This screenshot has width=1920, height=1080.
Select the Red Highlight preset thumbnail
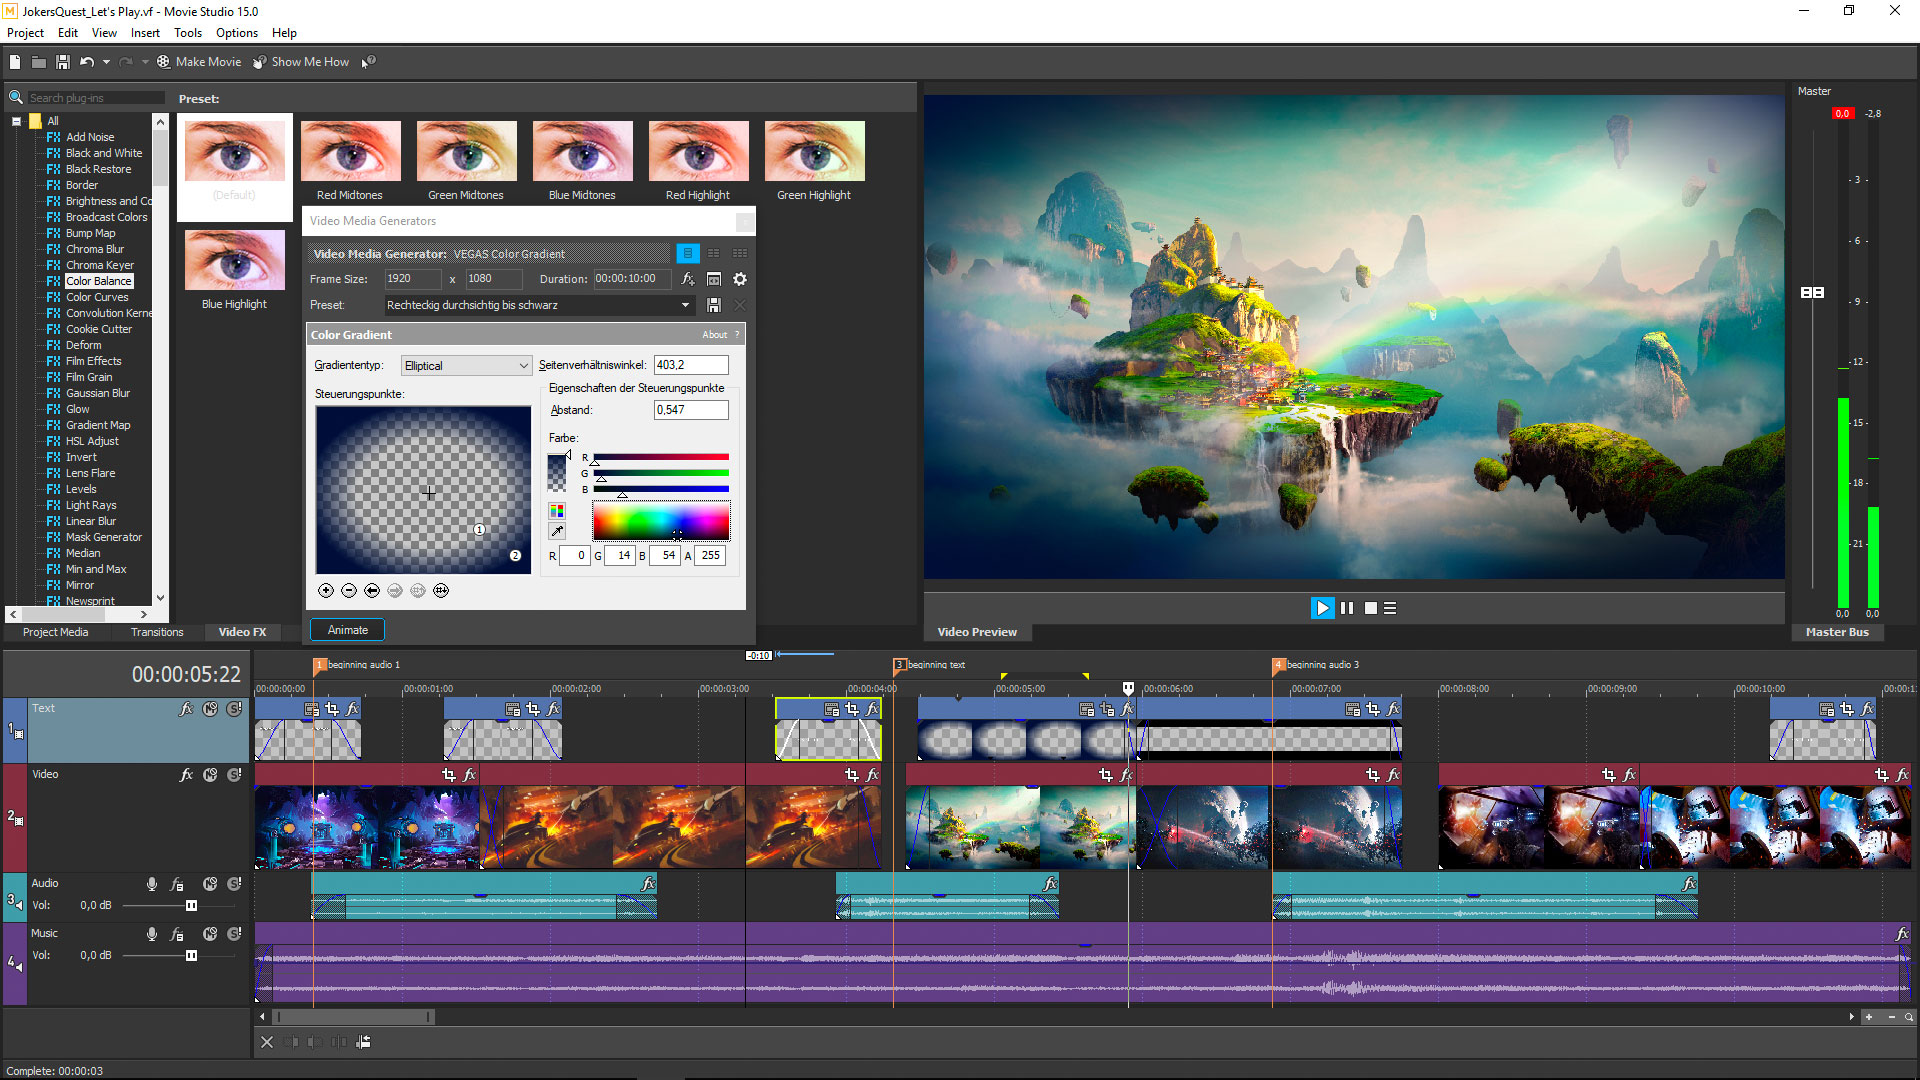(698, 150)
